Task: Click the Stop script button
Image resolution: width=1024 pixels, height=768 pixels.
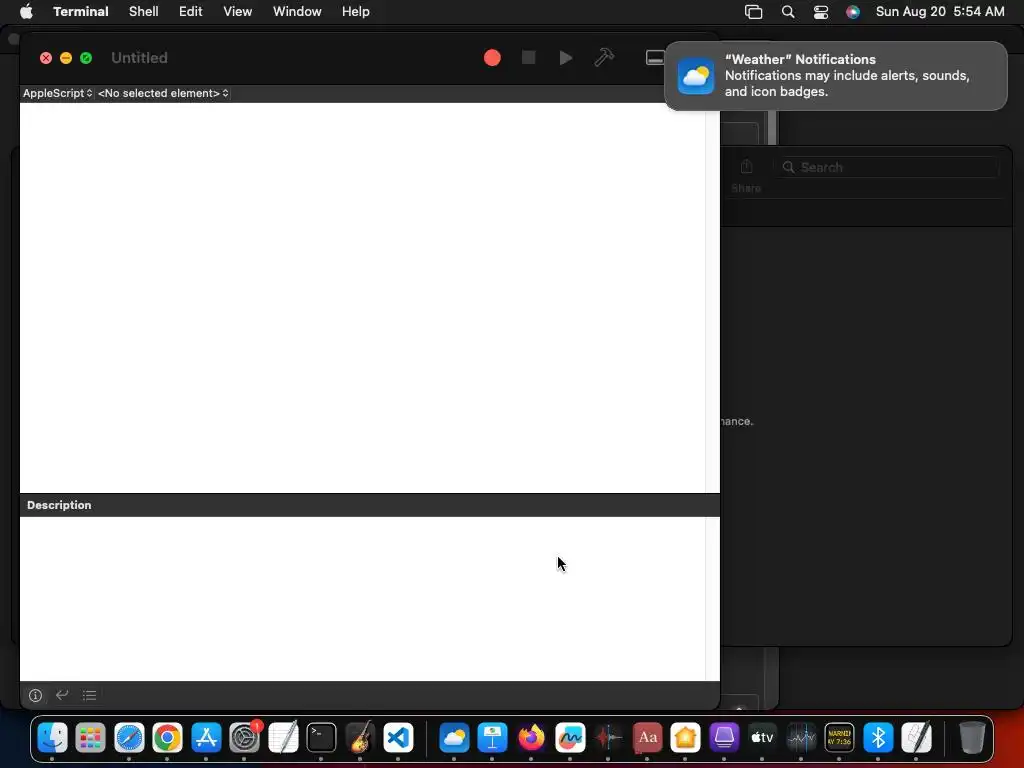Action: point(528,57)
